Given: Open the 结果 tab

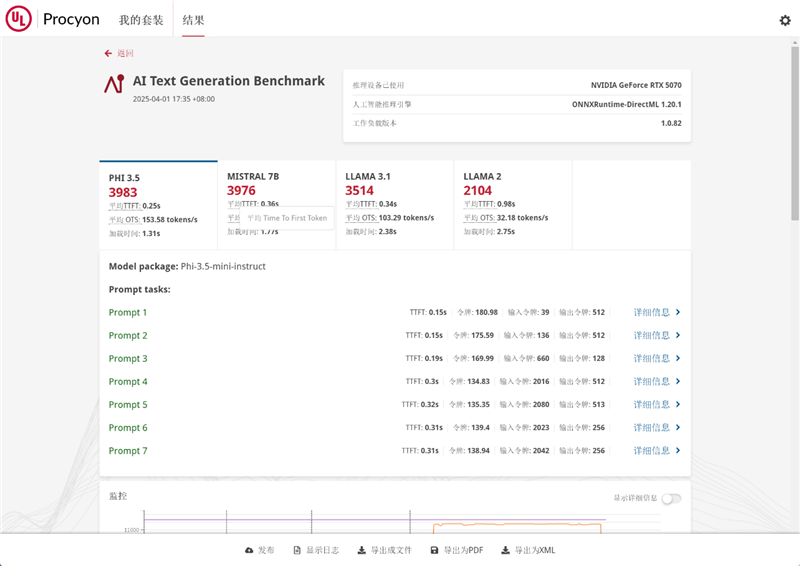Looking at the screenshot, I should pyautogui.click(x=193, y=20).
